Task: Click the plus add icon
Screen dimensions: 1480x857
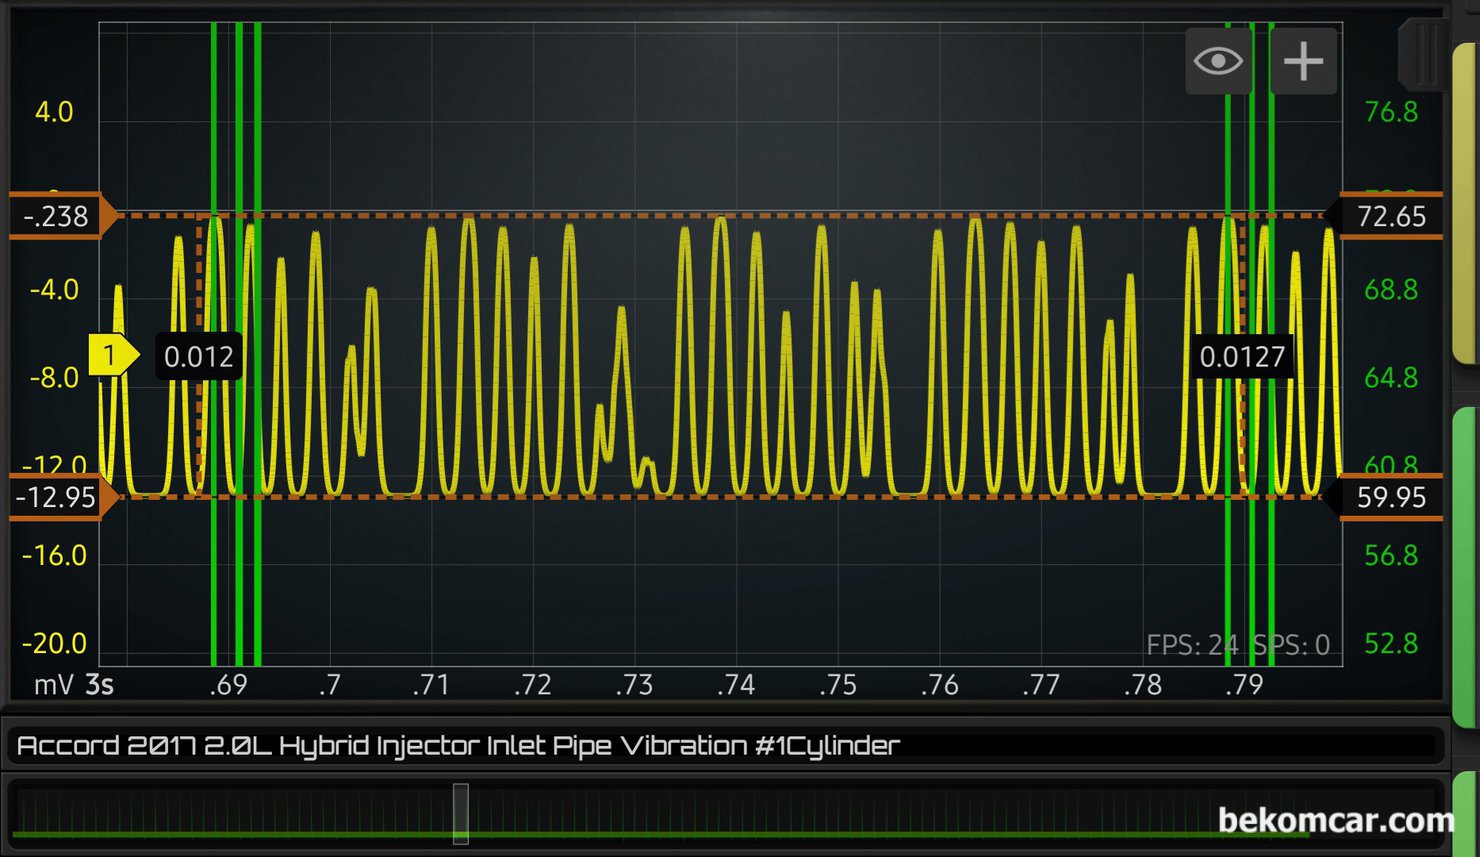Action: [x=1303, y=61]
